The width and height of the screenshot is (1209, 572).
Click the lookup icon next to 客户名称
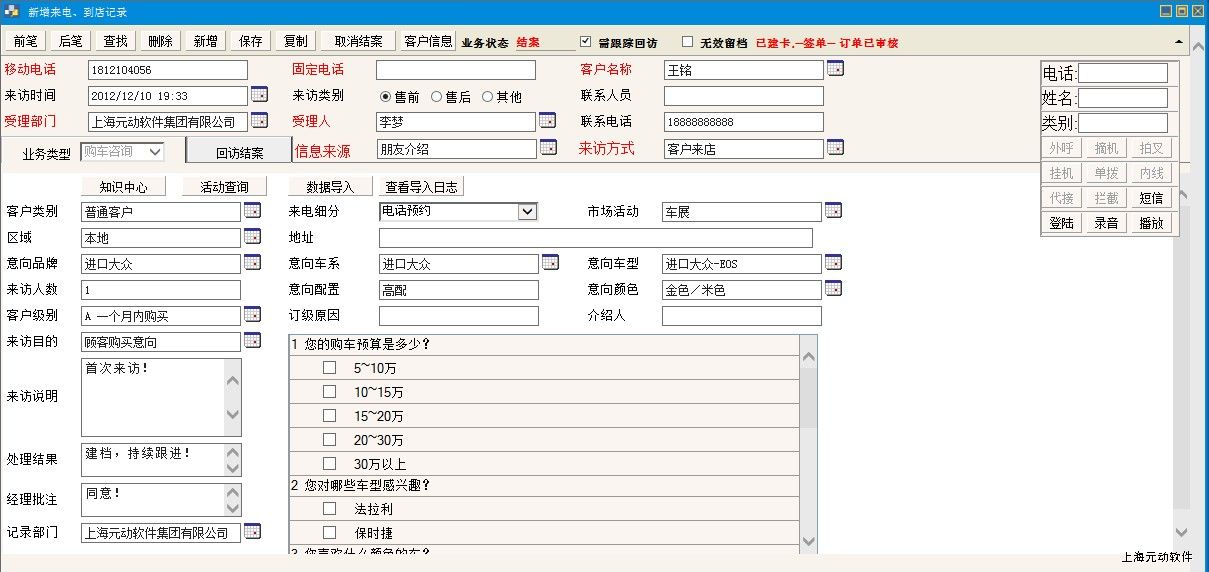point(835,69)
